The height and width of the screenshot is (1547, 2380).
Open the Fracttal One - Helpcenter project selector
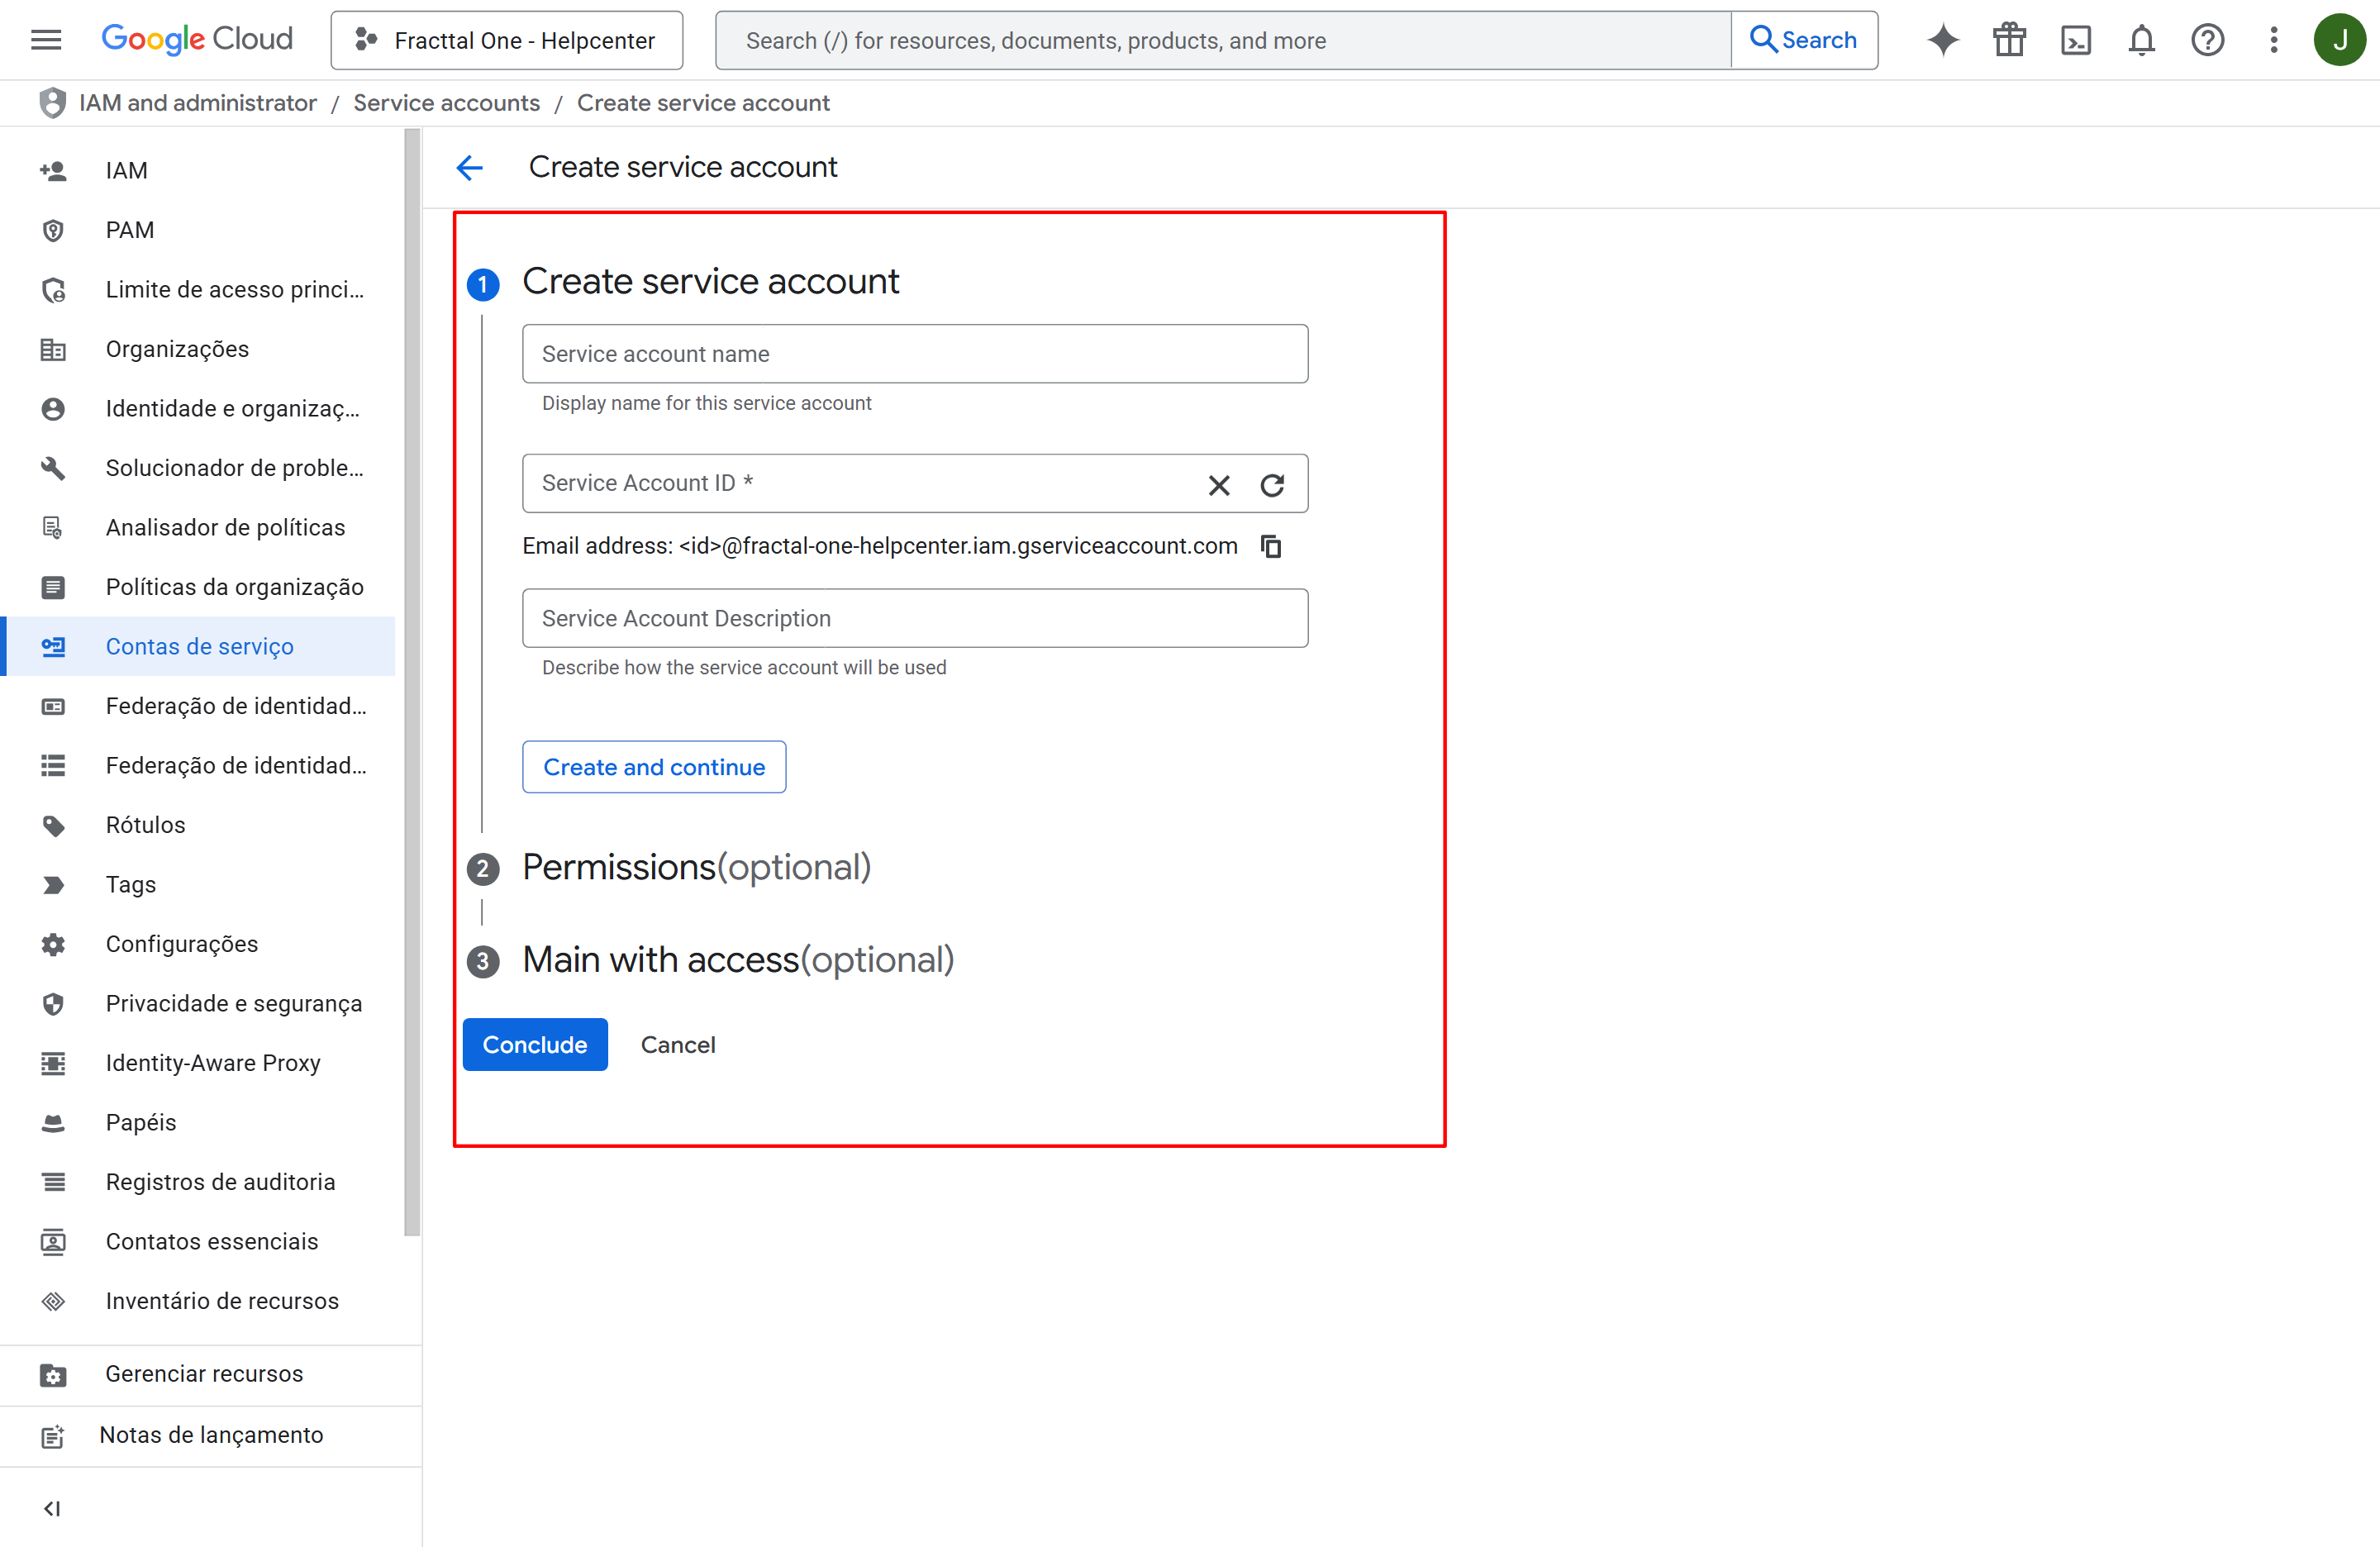click(506, 40)
